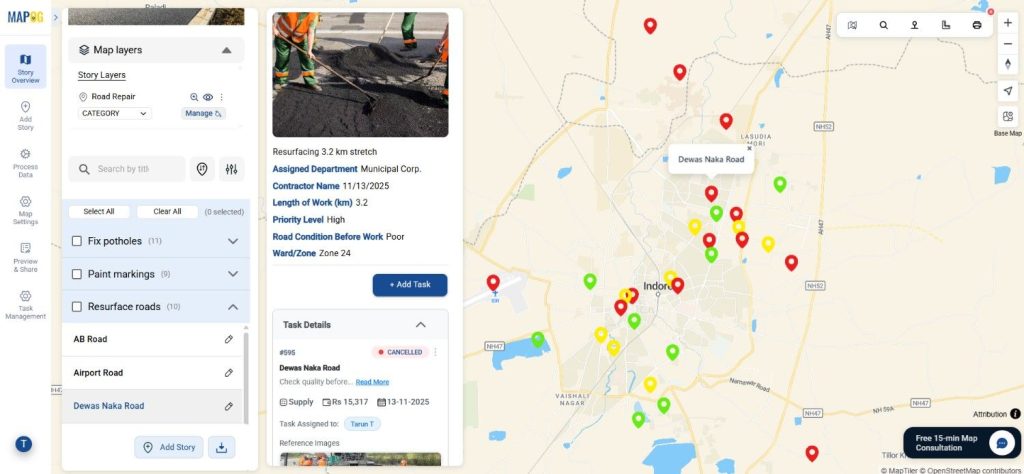Expand the Fix potholes category

point(232,242)
